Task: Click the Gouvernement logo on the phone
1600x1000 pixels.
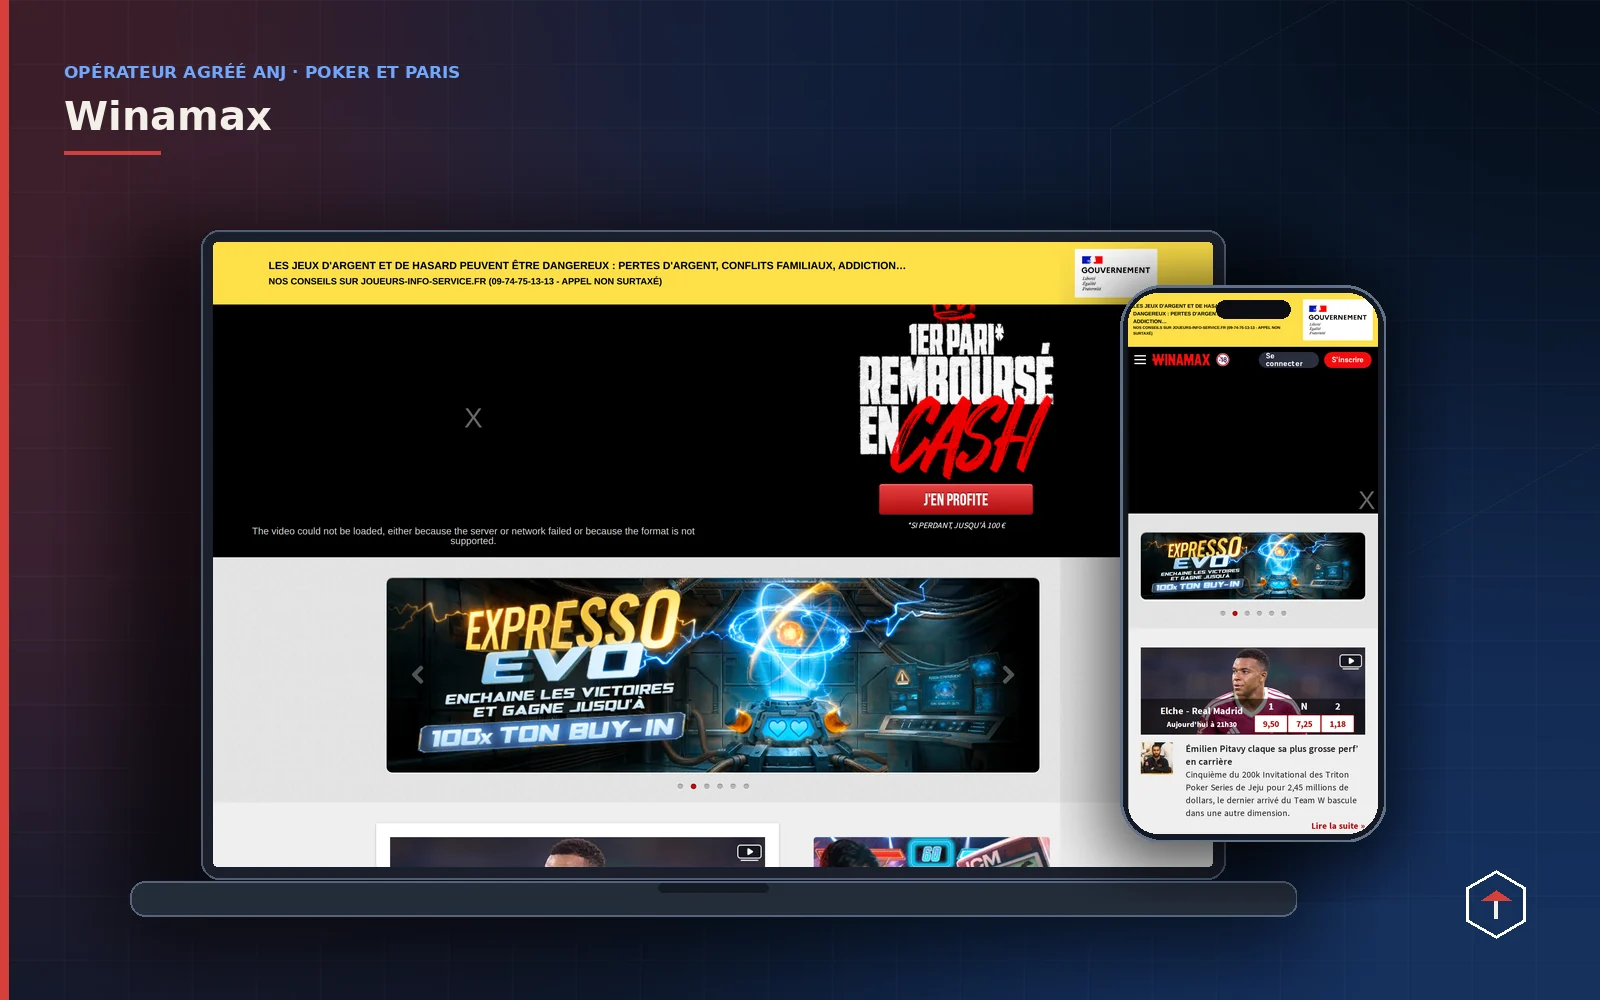Action: 1337,319
